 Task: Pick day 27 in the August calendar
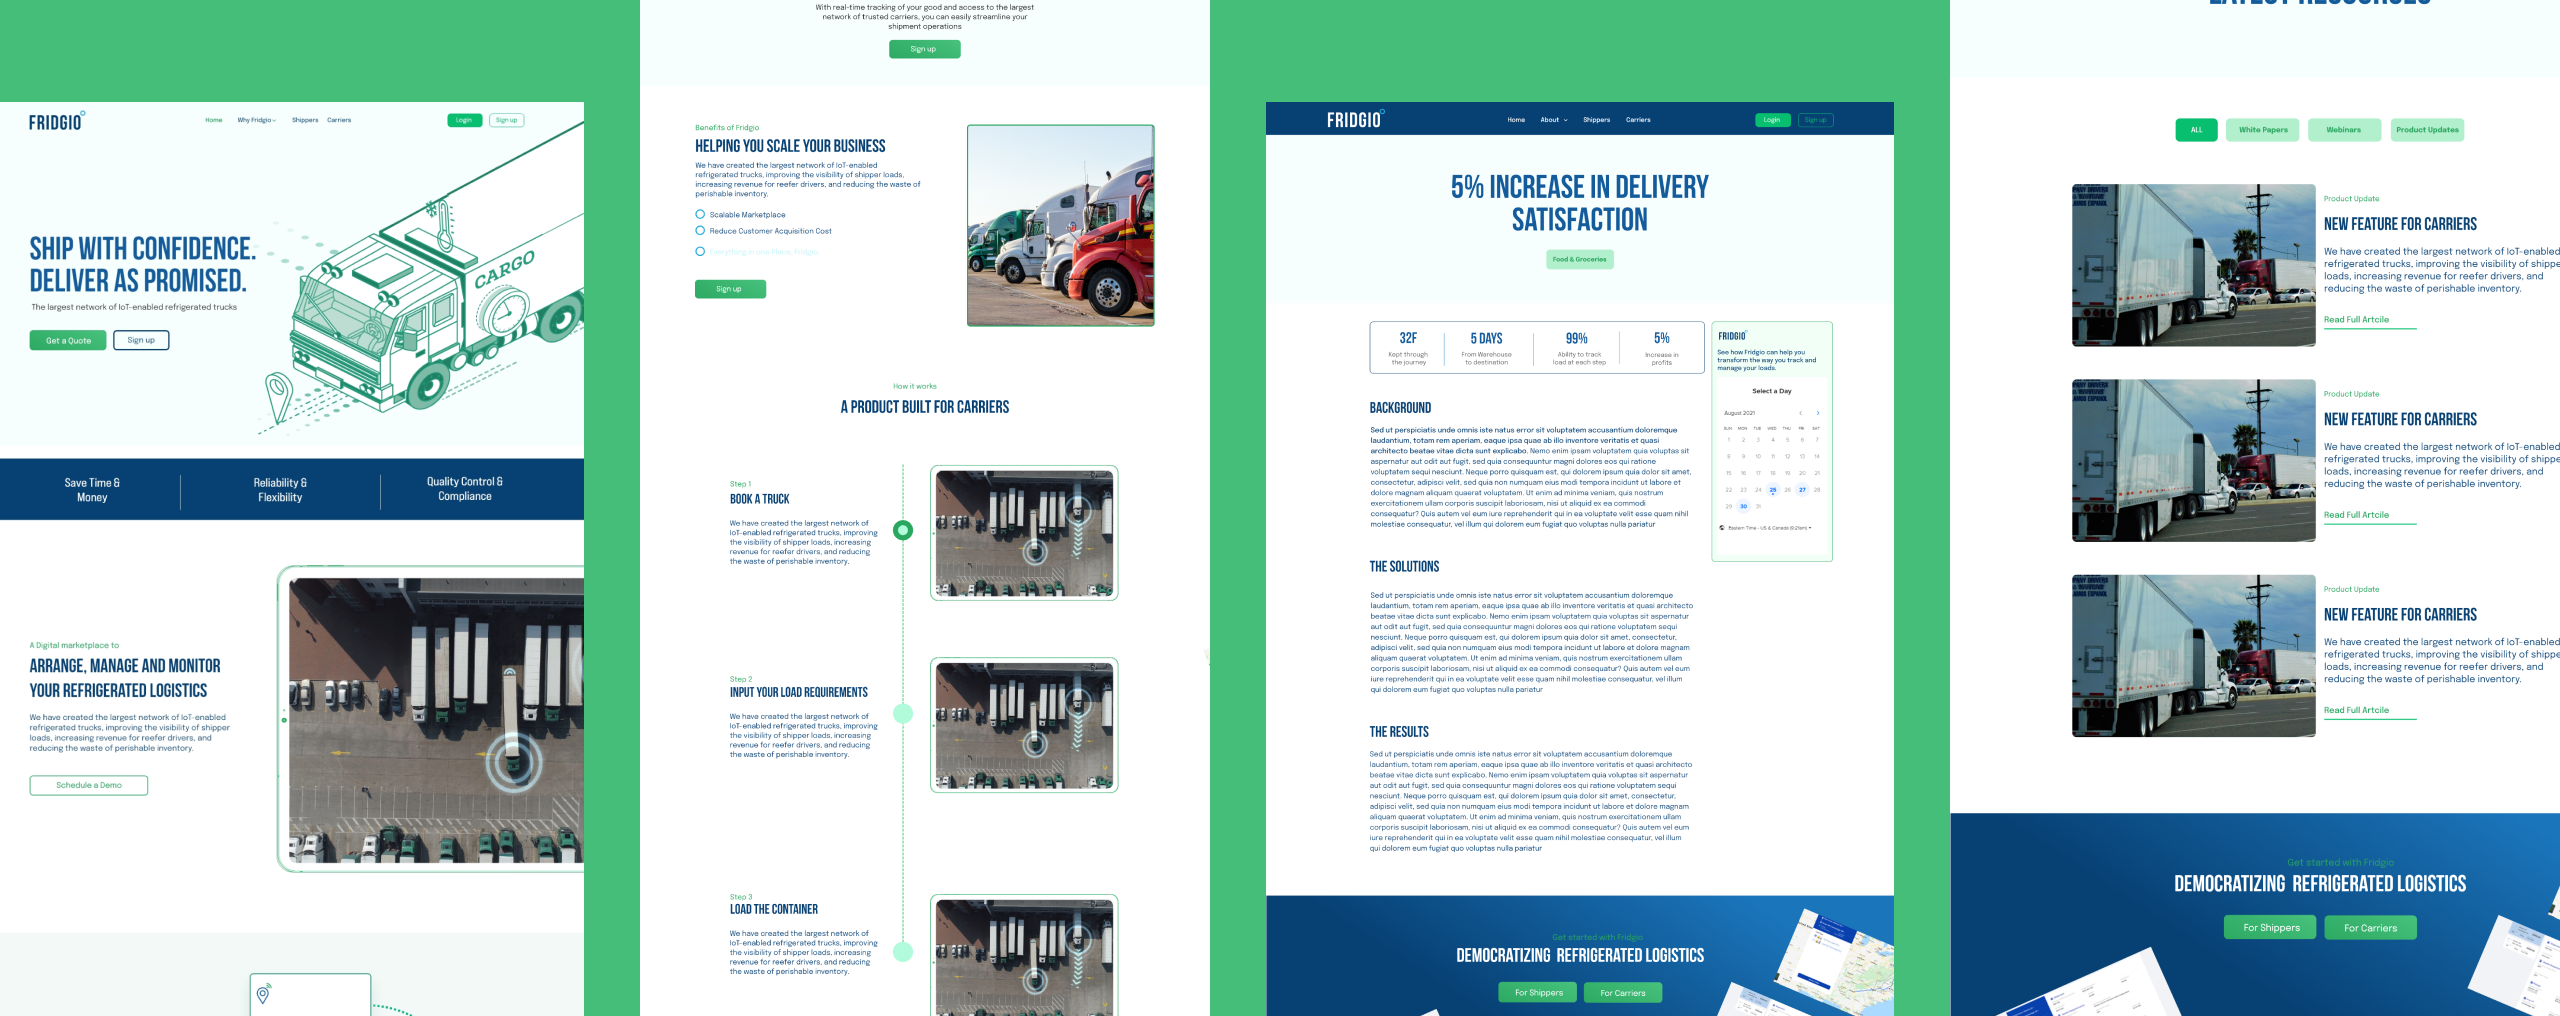pos(1802,490)
